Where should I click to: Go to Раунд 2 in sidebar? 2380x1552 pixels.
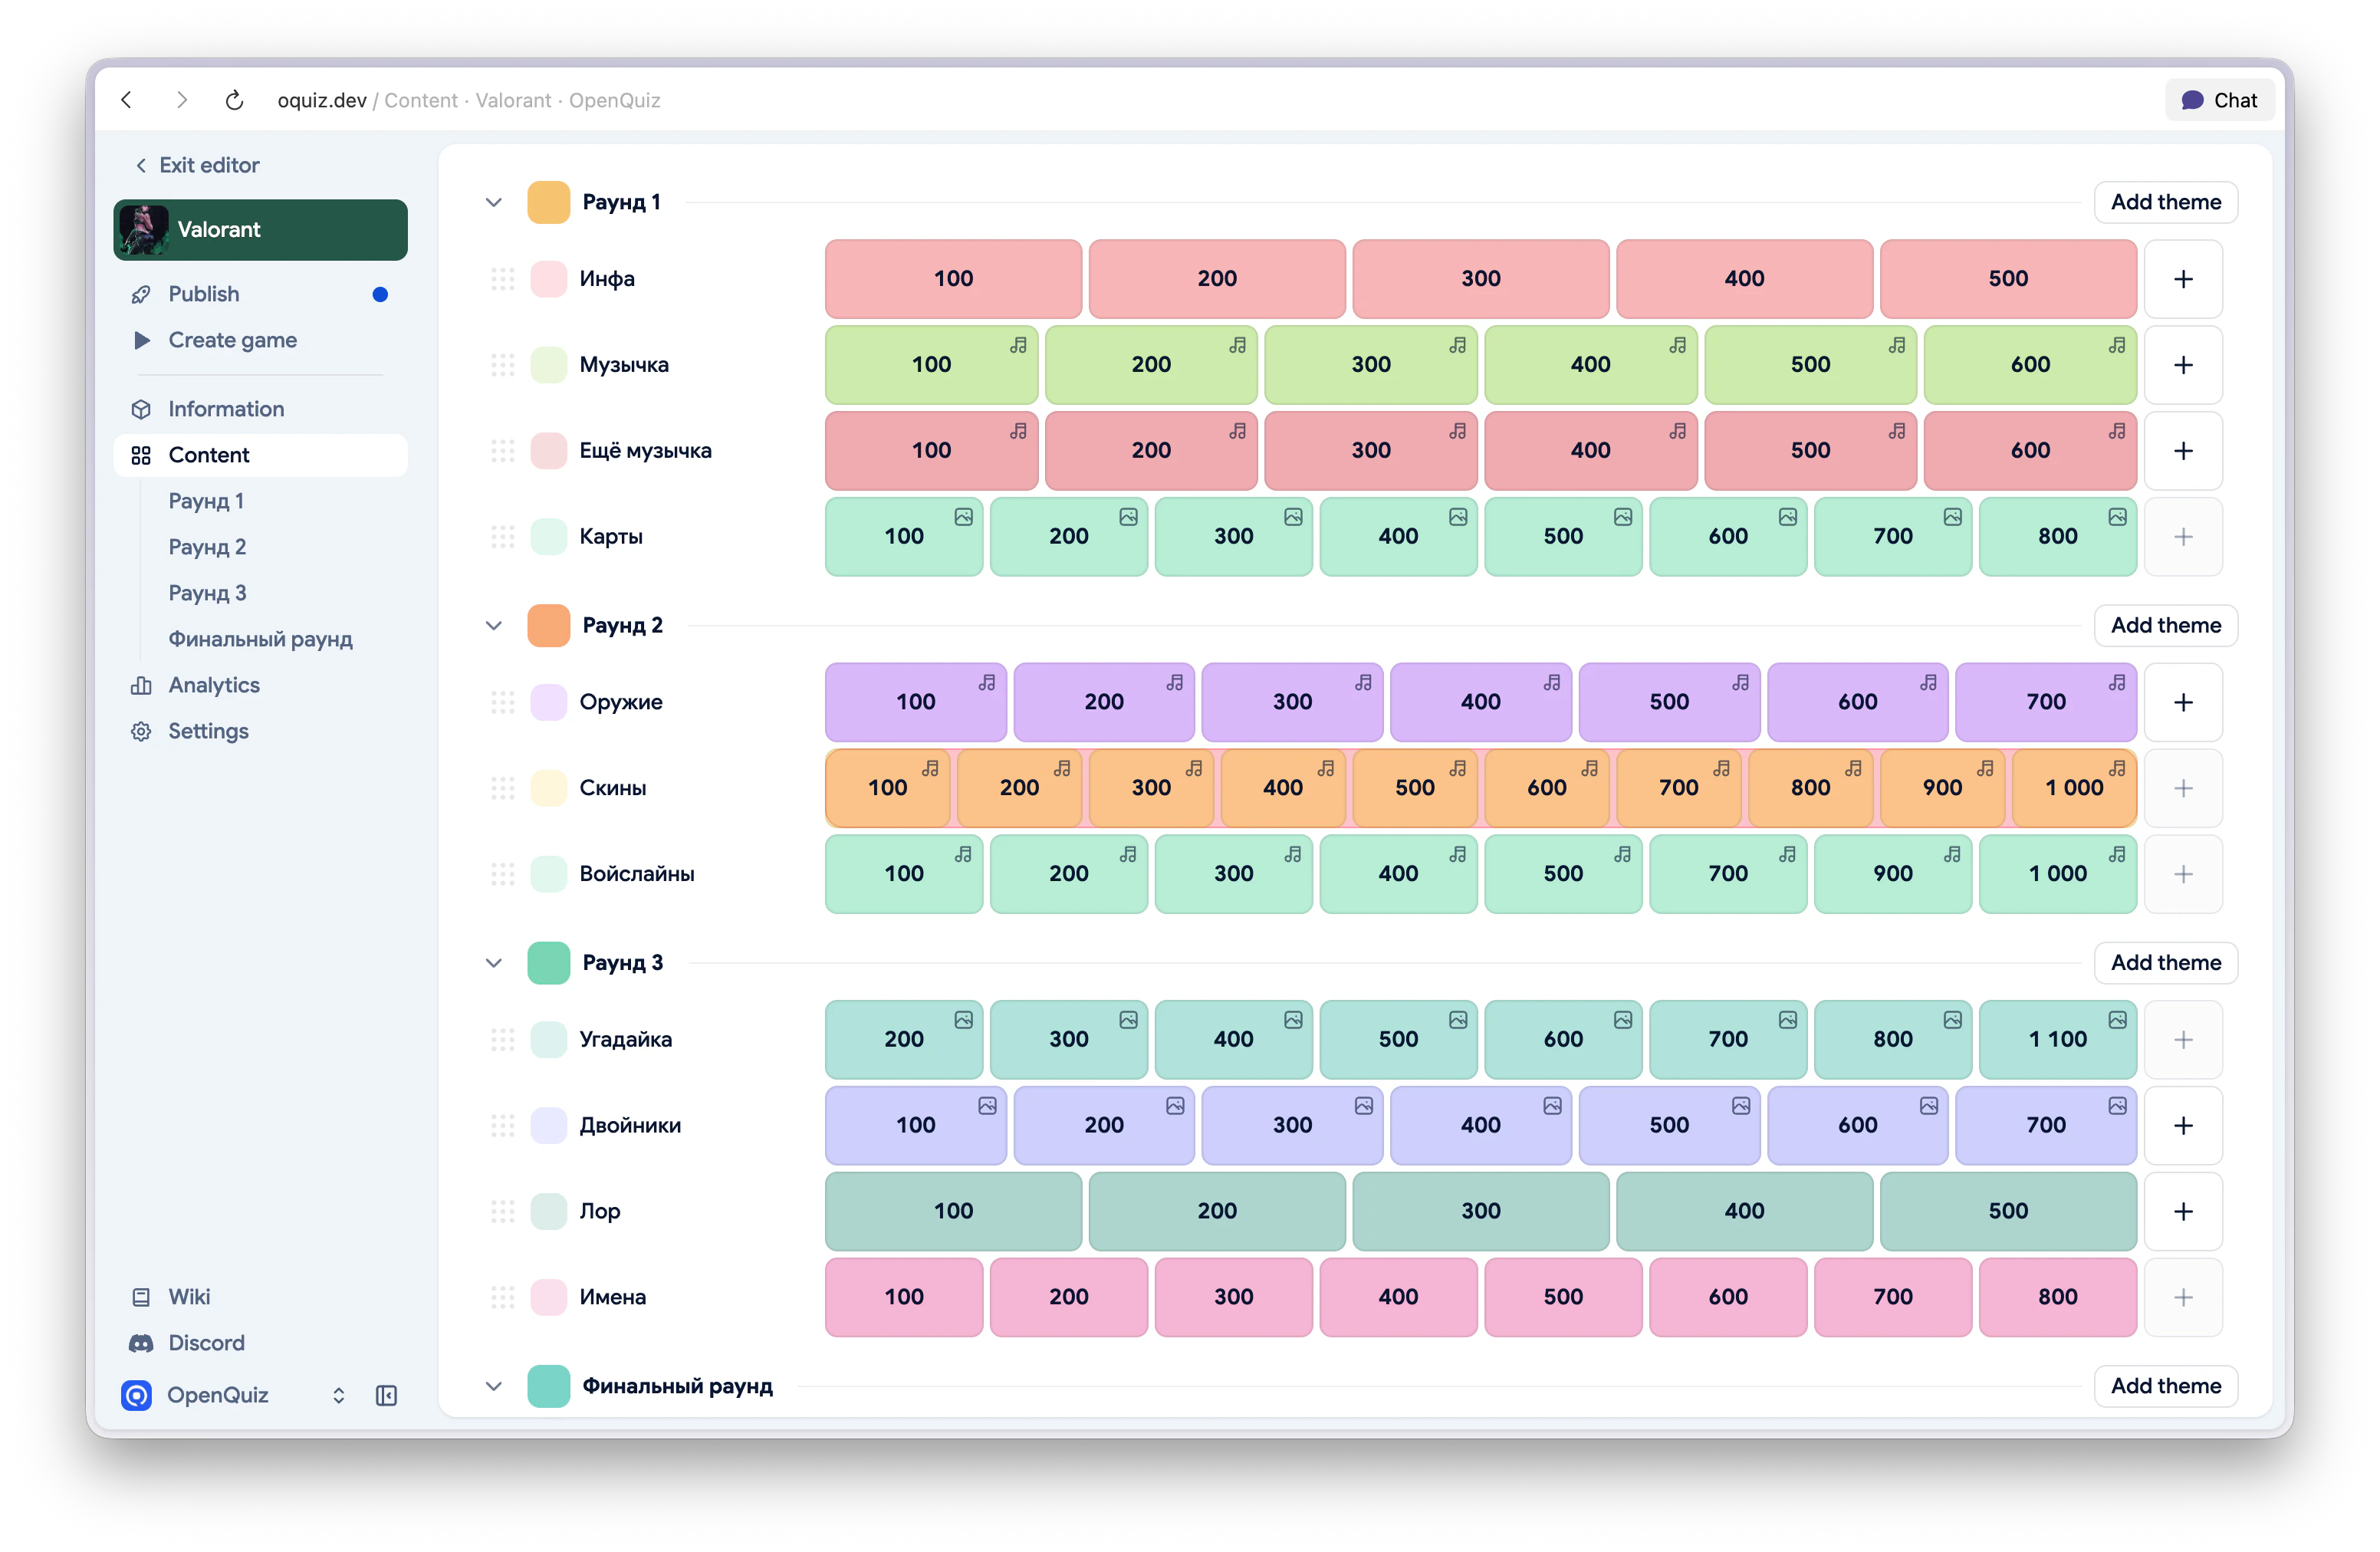207,547
